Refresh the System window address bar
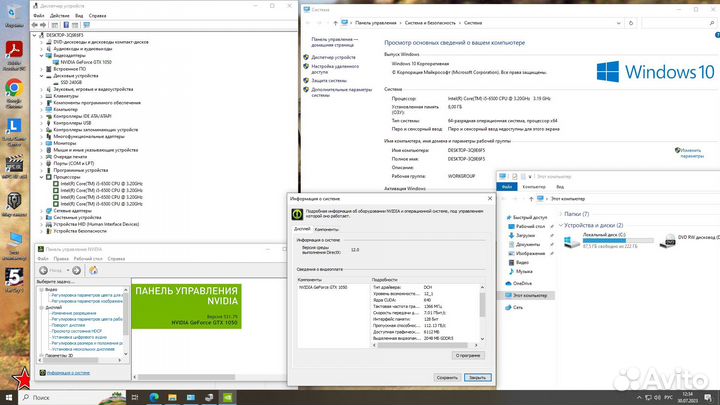 [x=630, y=23]
